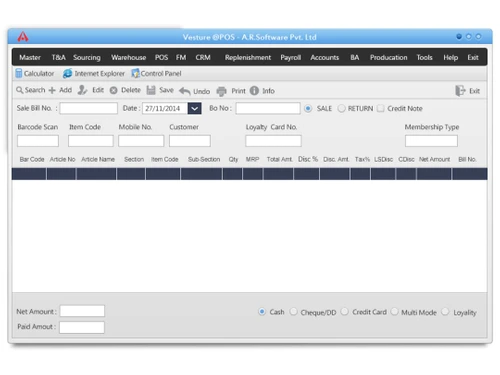Launch Internet Explorer icon
This screenshot has height=375, width=500.
[67, 73]
